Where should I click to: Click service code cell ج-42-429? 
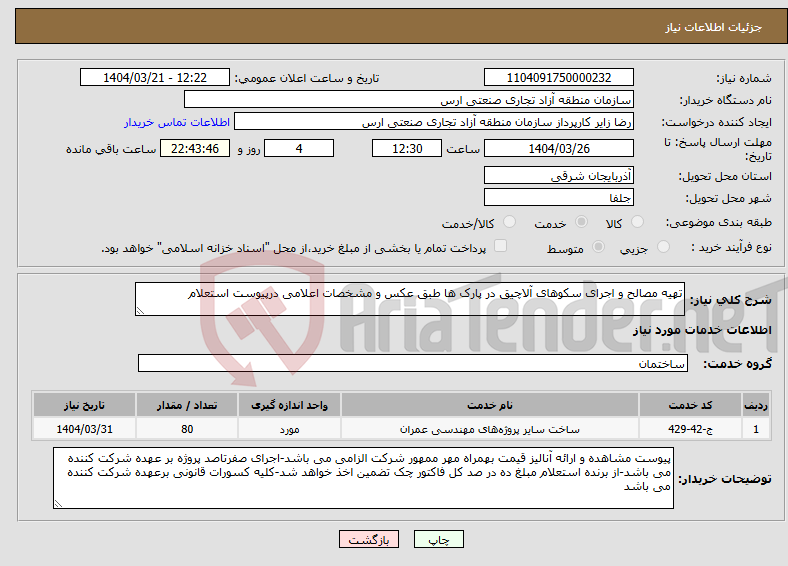click(691, 429)
